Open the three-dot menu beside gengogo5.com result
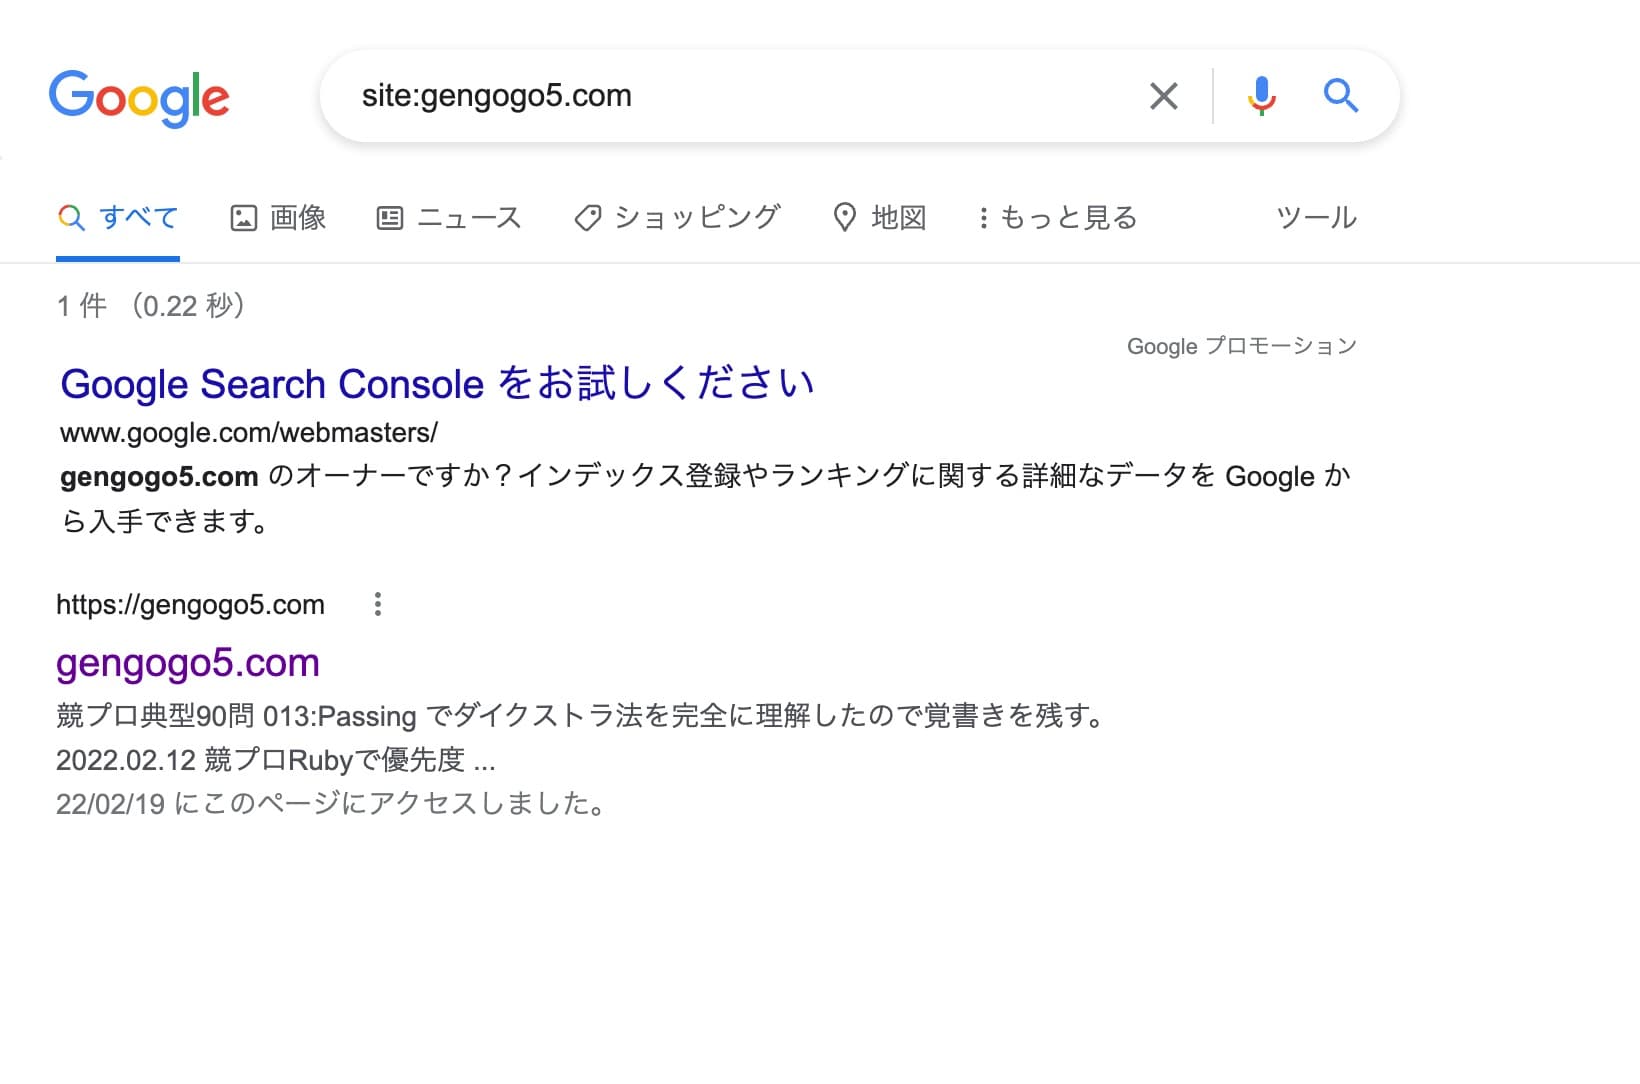This screenshot has width=1640, height=1084. coord(377,604)
